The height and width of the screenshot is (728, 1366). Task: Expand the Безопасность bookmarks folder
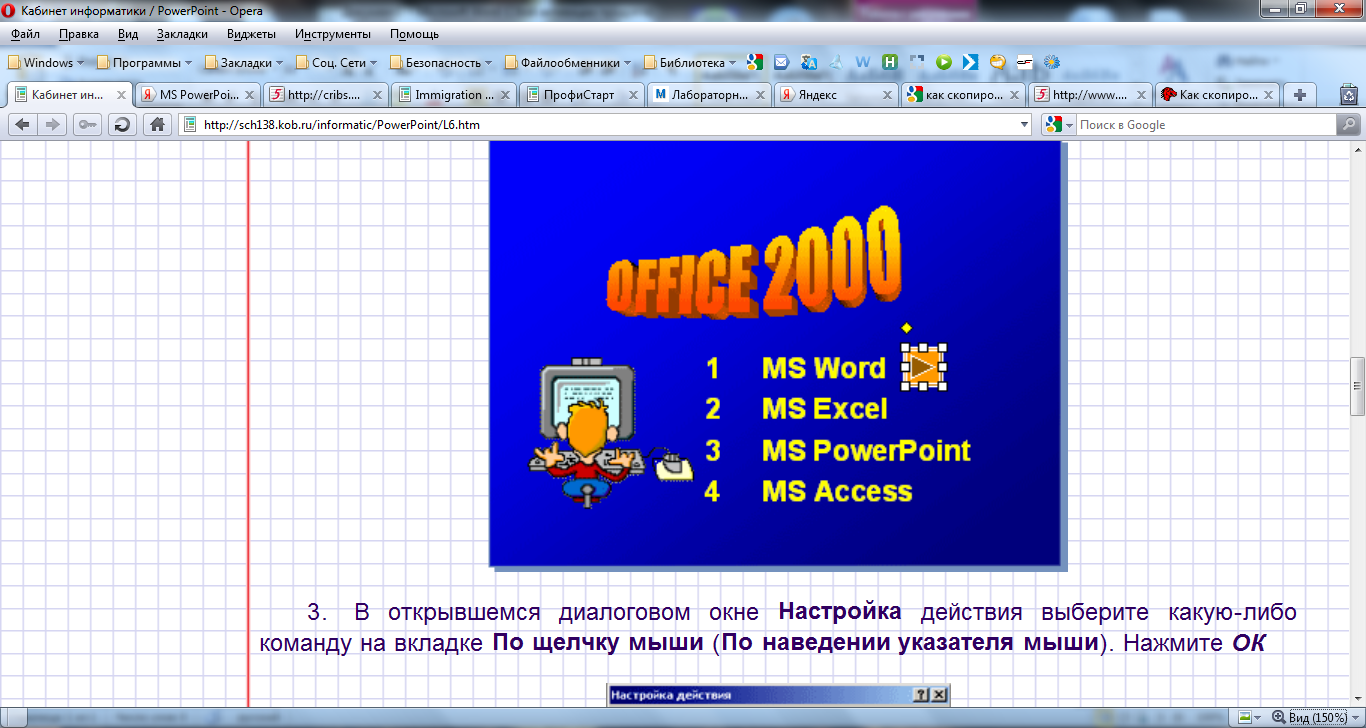[x=440, y=62]
